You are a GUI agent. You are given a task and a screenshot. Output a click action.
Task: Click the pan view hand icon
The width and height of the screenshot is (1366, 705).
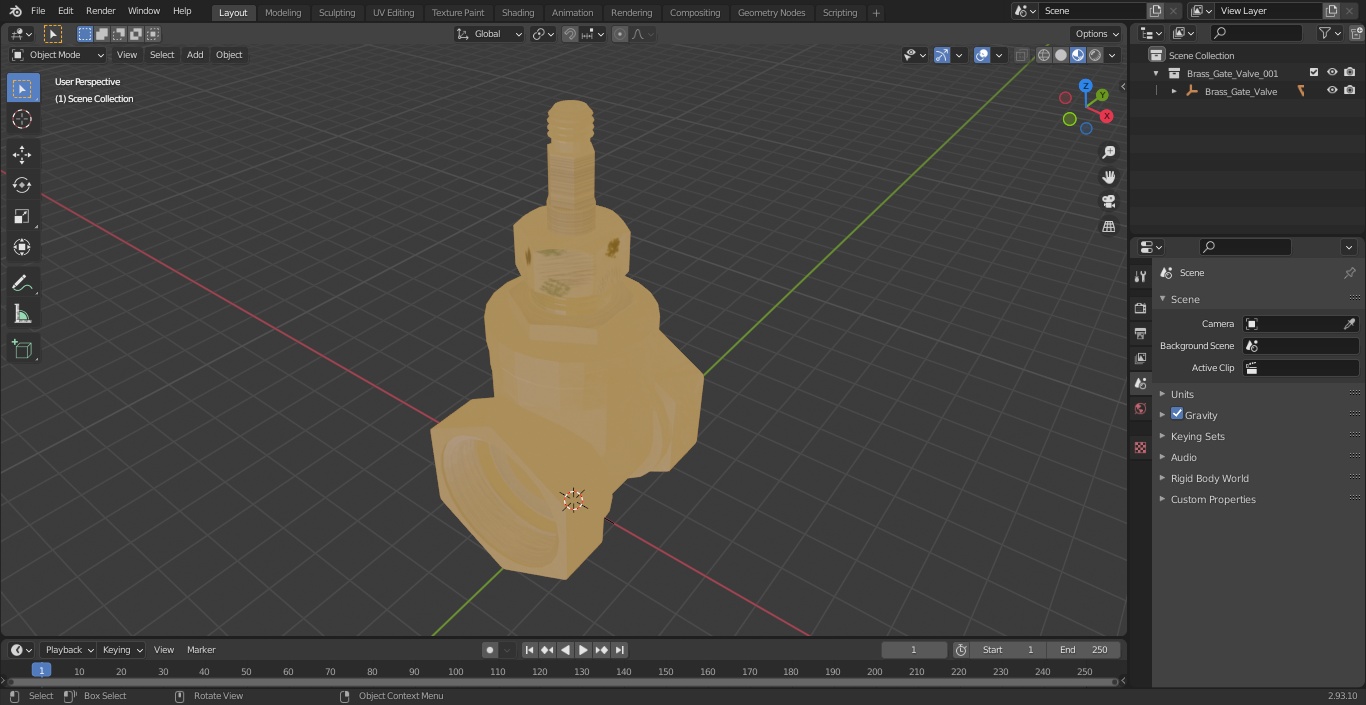point(1108,177)
